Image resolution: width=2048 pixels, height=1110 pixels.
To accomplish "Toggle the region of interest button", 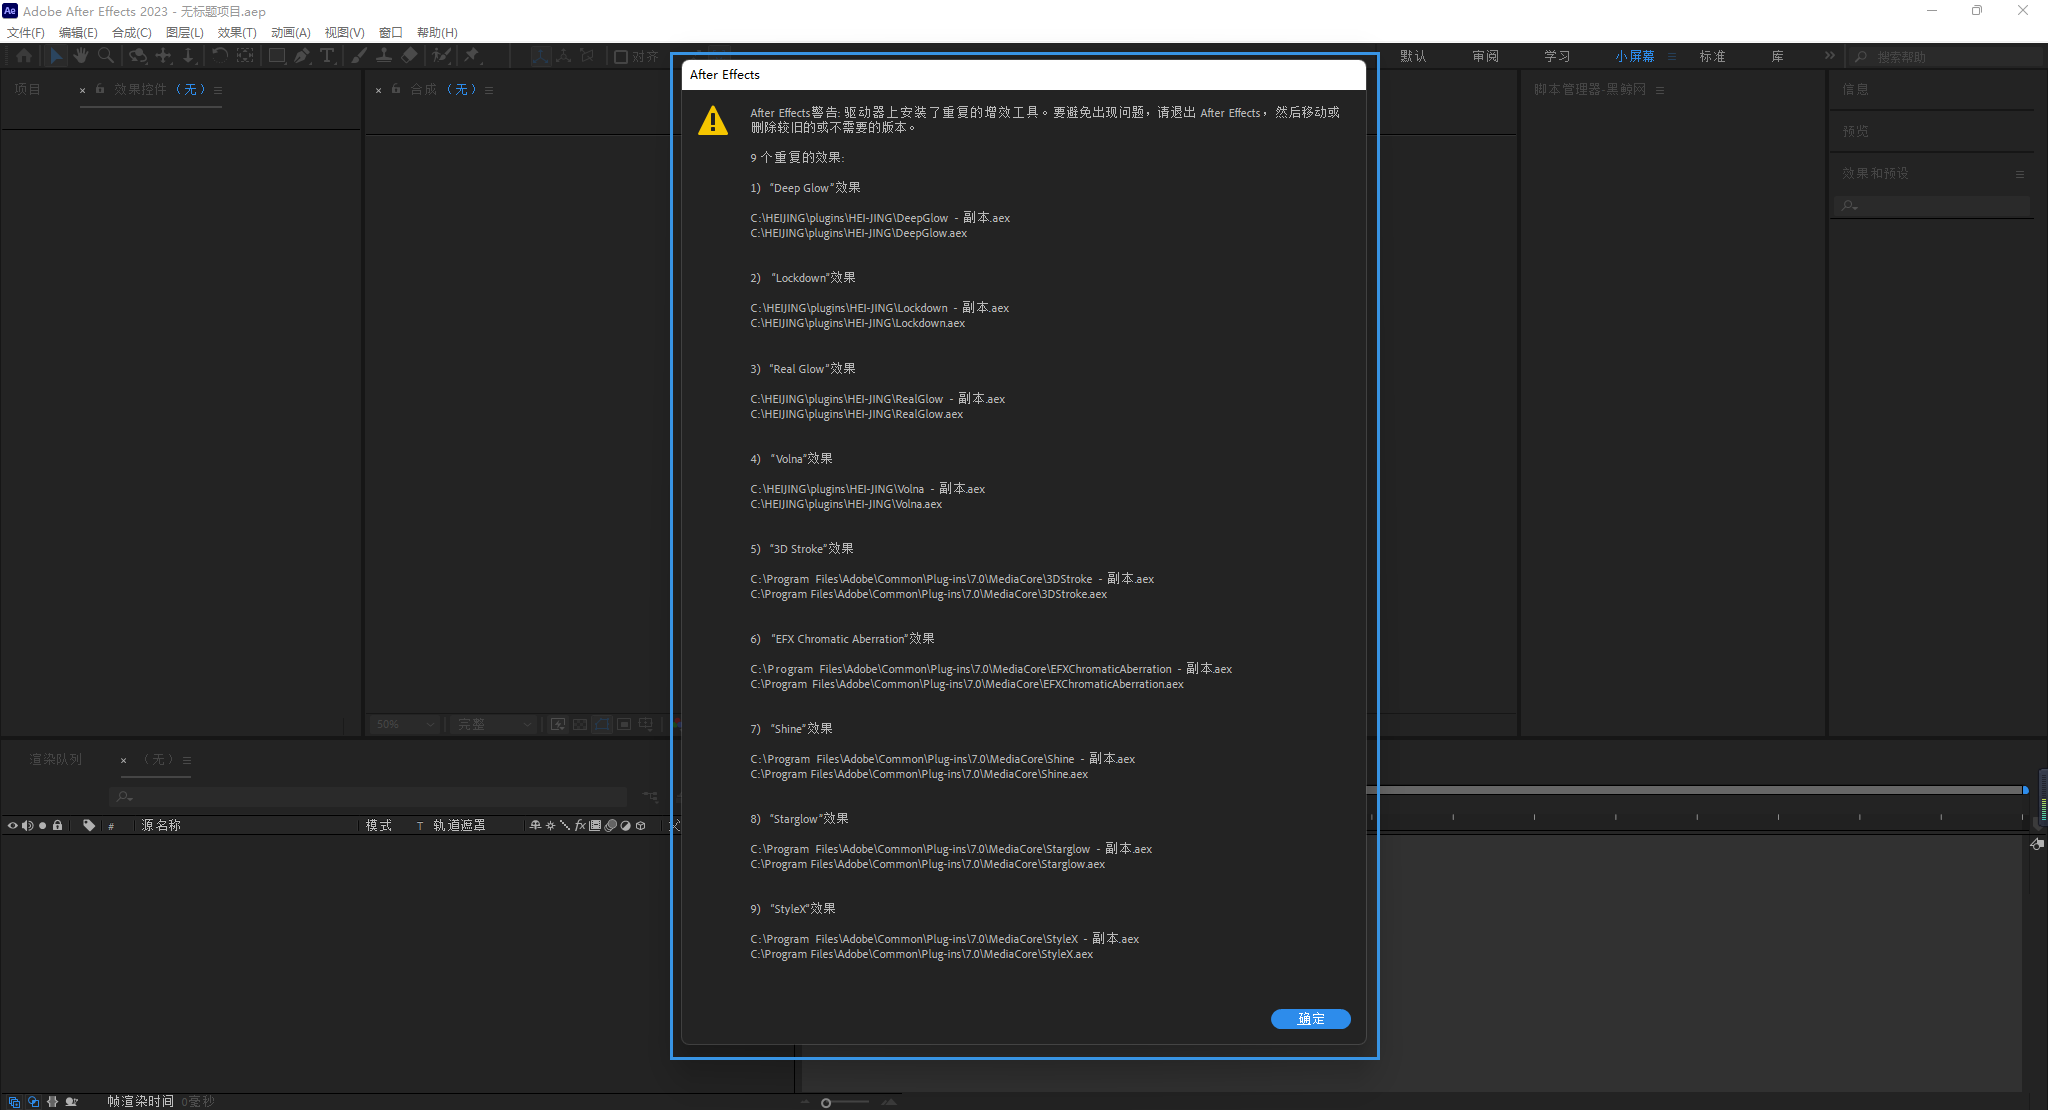I will click(624, 724).
